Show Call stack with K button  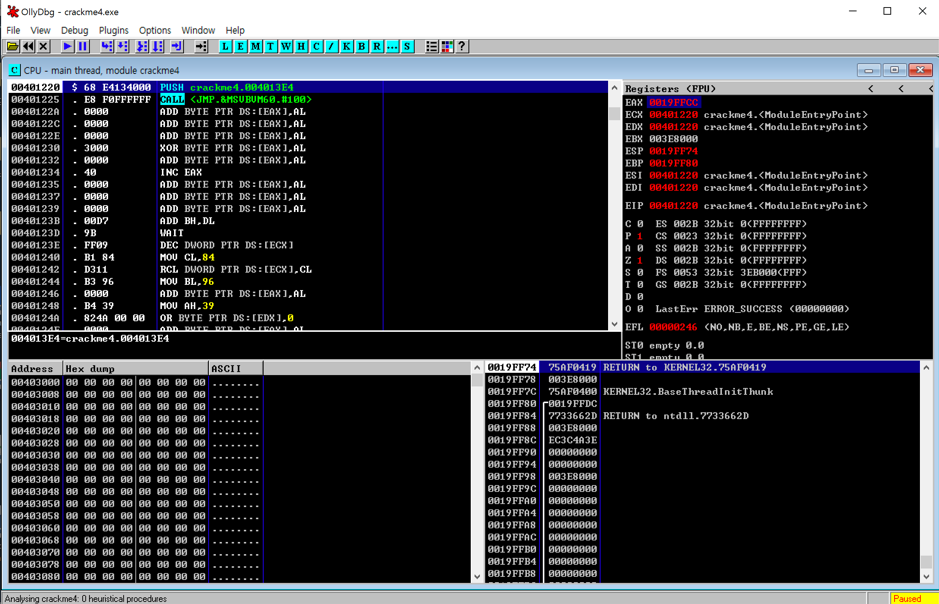[347, 46]
